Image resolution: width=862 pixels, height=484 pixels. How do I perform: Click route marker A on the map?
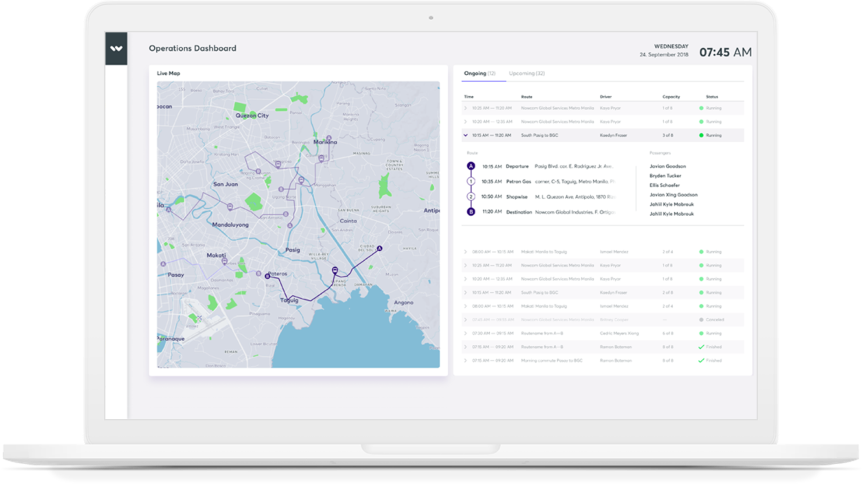(x=379, y=248)
